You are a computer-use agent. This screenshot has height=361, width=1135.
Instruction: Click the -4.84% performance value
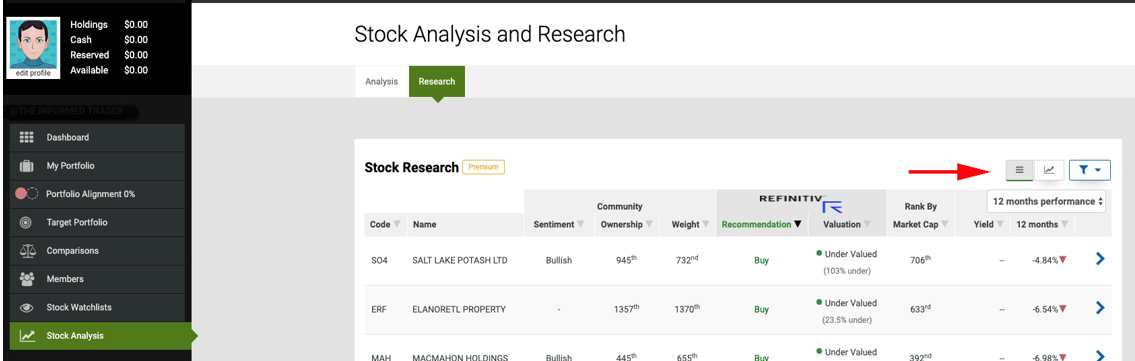coord(1045,260)
